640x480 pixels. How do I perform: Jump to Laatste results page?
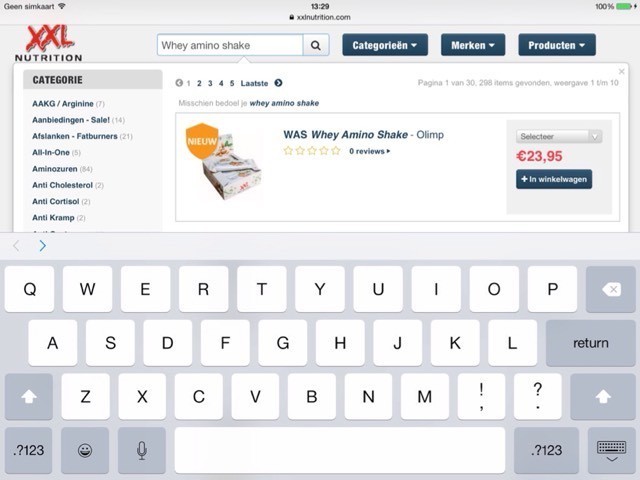[254, 83]
